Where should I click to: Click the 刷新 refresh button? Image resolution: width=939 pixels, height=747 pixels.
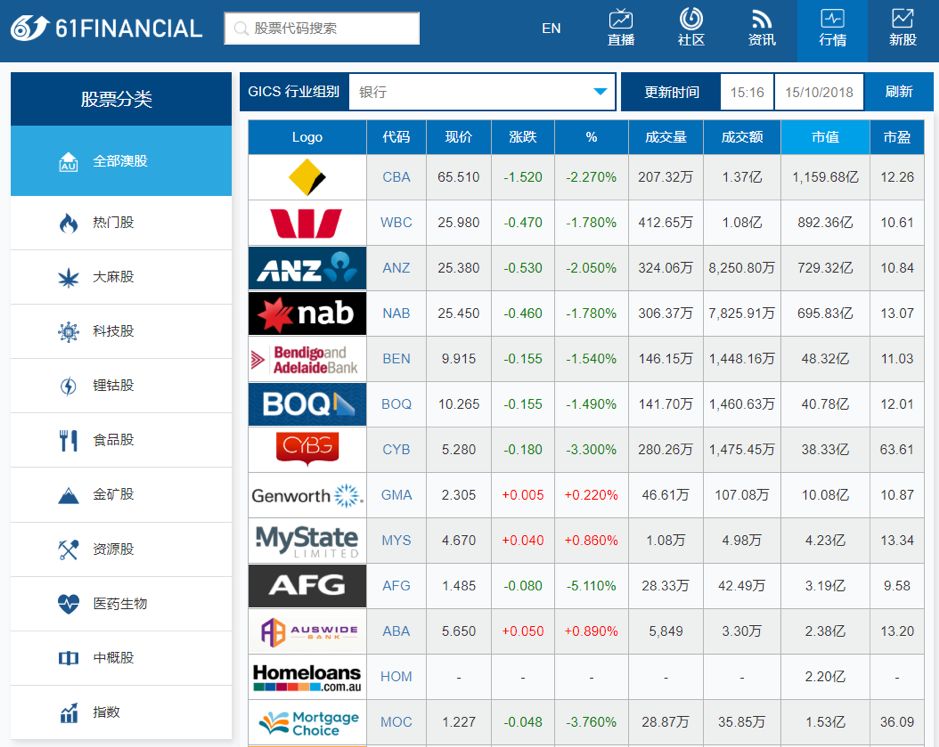click(x=899, y=92)
